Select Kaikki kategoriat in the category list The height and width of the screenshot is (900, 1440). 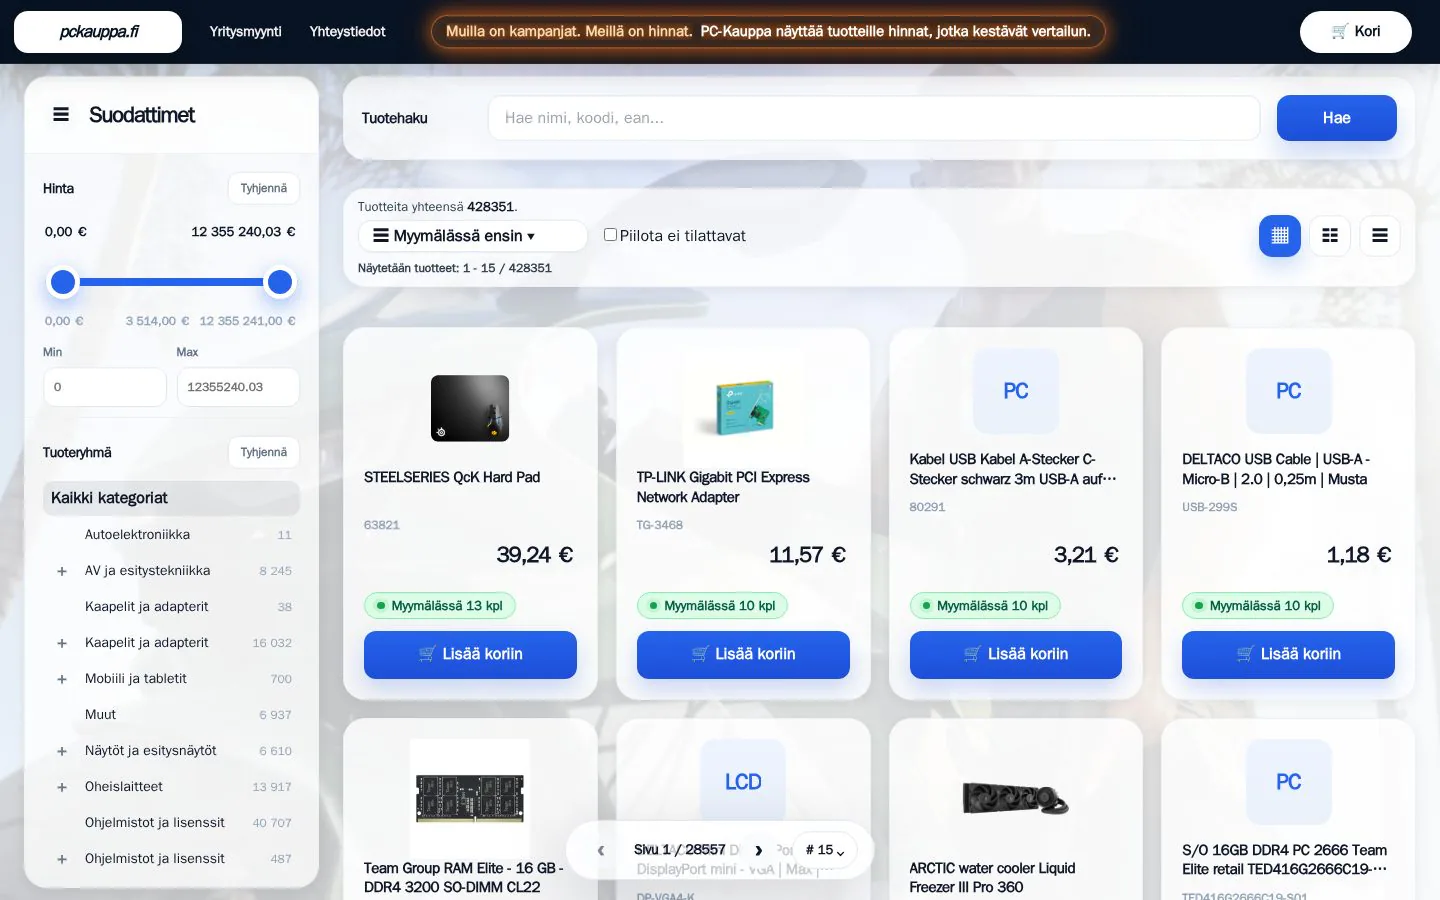tap(171, 498)
